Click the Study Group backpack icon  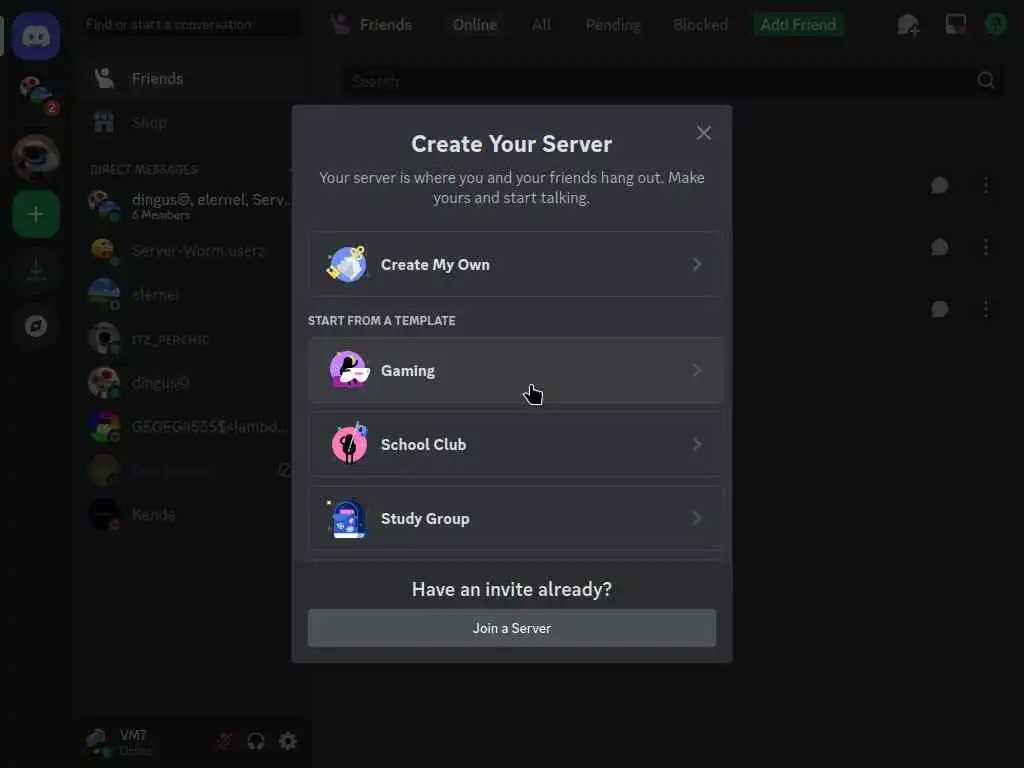click(348, 518)
